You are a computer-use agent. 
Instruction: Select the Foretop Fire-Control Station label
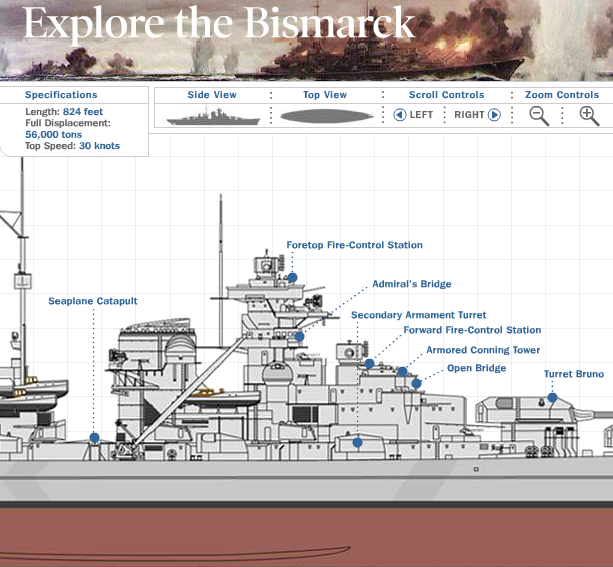coord(355,245)
